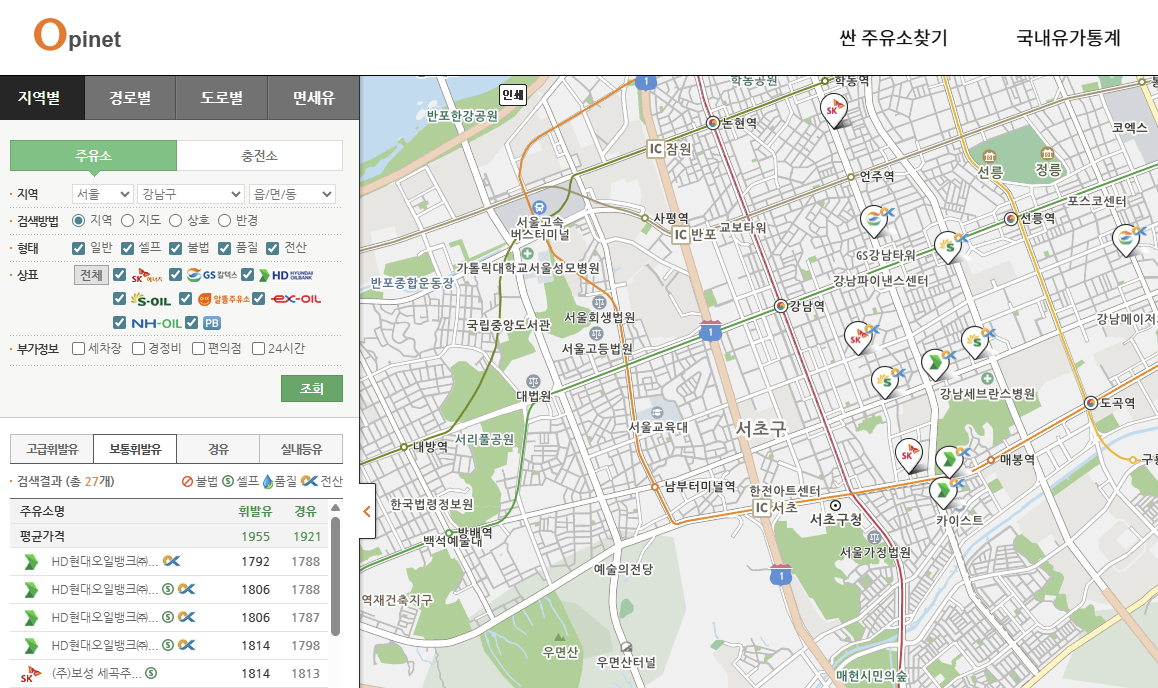The width and height of the screenshot is (1158, 688).
Task: Click the 서울고속버스터미널 bus icon
Action: click(539, 207)
